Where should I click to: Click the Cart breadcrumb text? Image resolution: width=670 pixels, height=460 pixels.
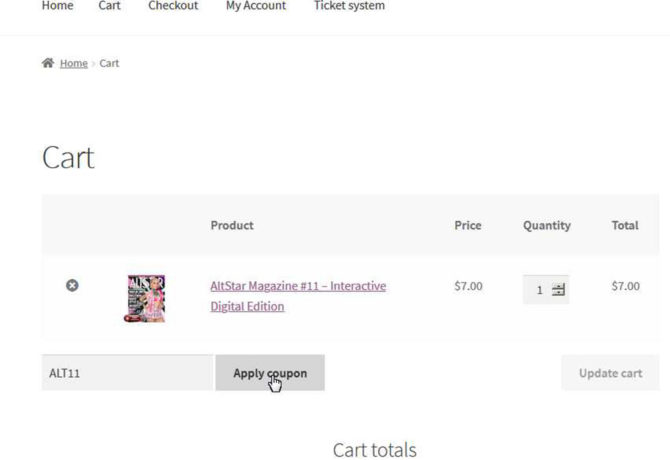point(109,63)
